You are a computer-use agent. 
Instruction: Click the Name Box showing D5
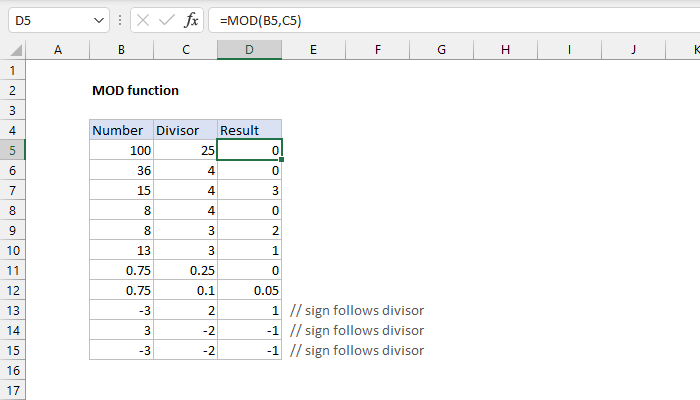[x=58, y=21]
